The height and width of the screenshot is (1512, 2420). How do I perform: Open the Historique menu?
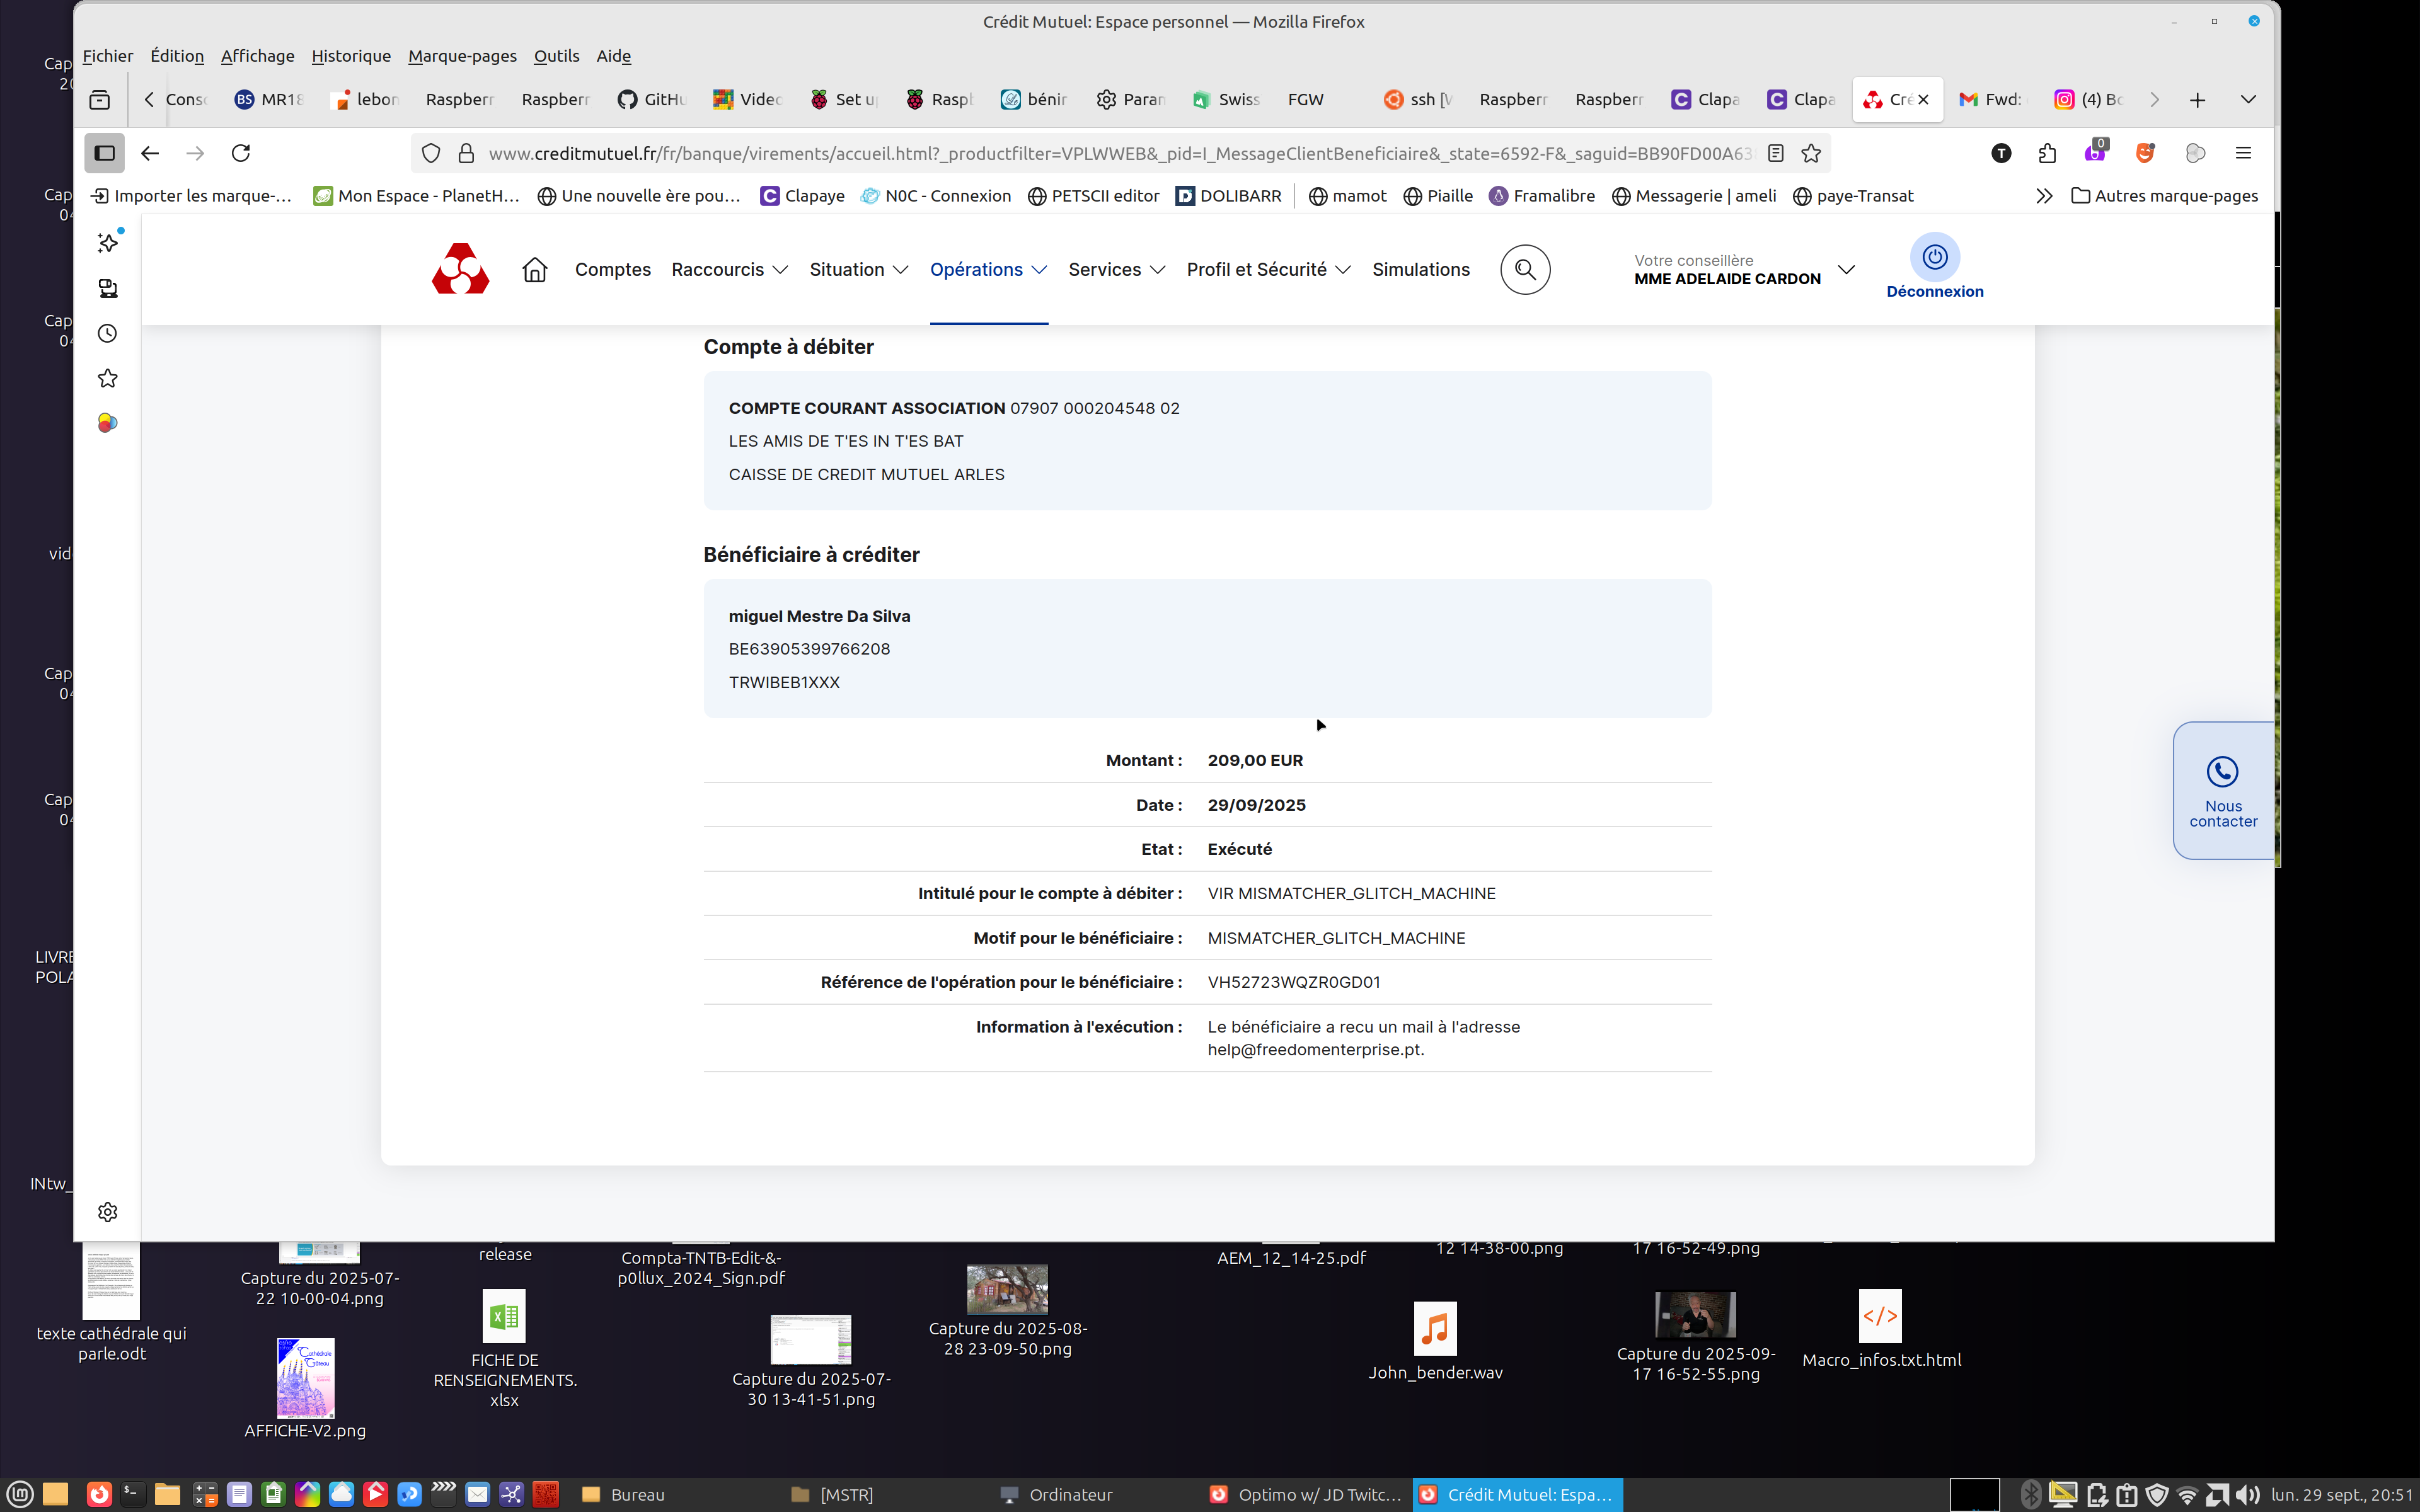[x=351, y=56]
